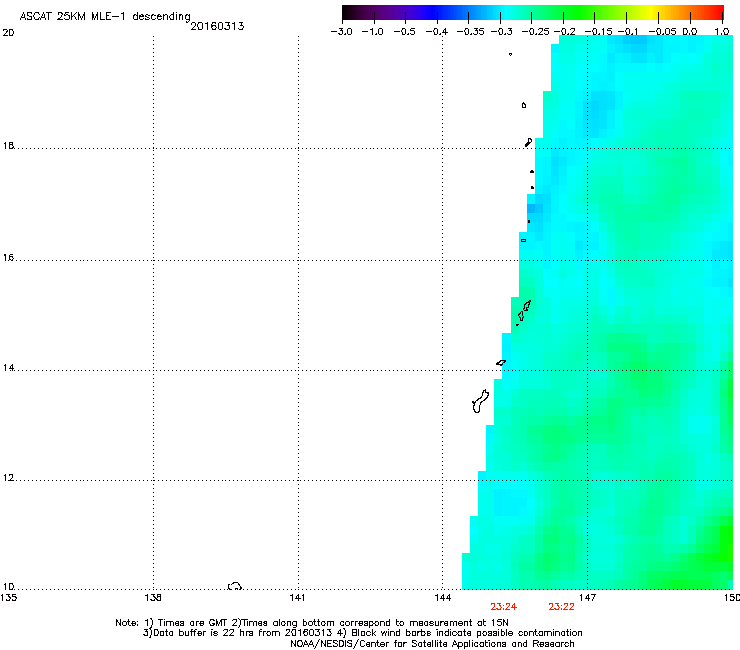Click longitude label 147
The image size is (740, 650).
pyautogui.click(x=587, y=598)
